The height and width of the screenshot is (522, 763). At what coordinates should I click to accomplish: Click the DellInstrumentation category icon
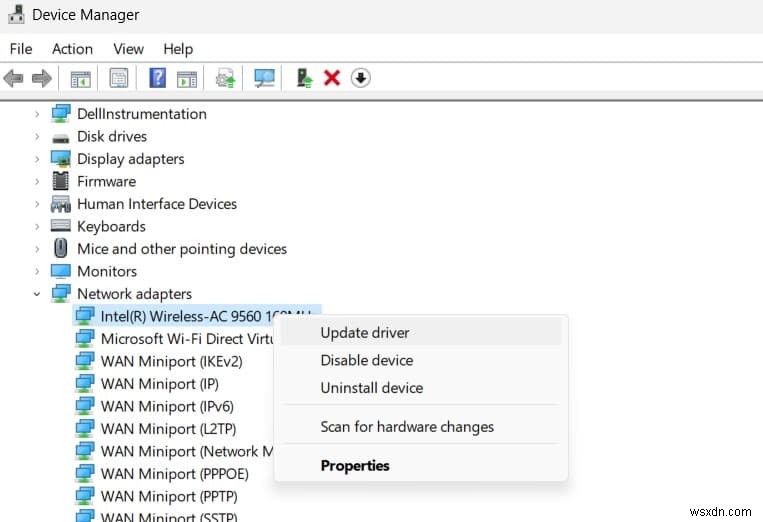point(61,114)
